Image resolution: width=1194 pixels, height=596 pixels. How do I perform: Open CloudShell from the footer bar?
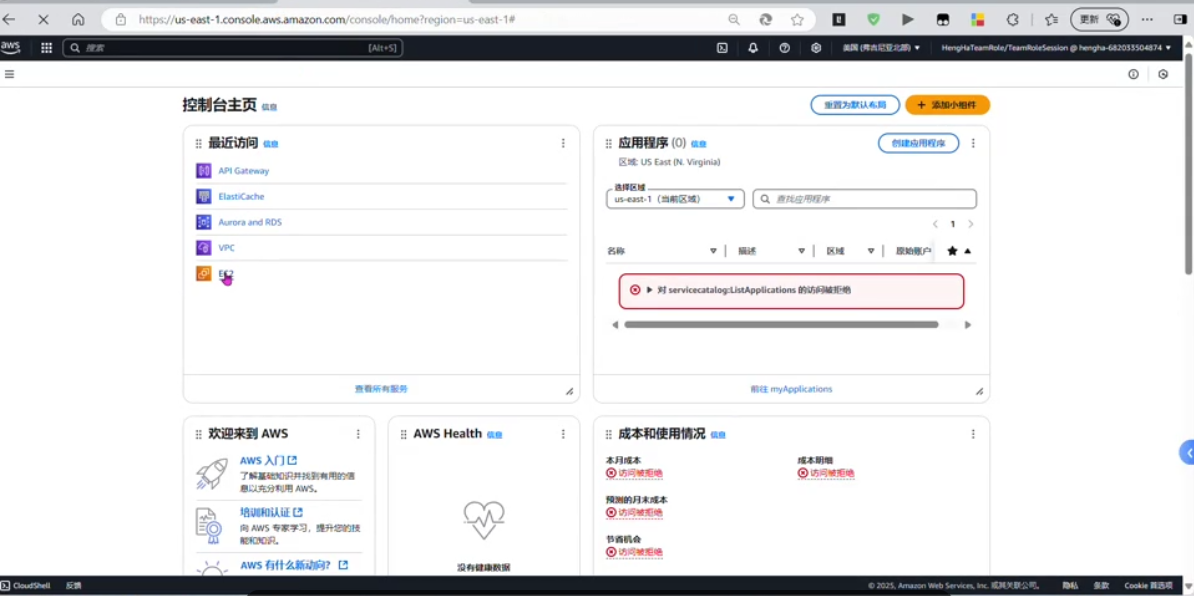pos(26,585)
